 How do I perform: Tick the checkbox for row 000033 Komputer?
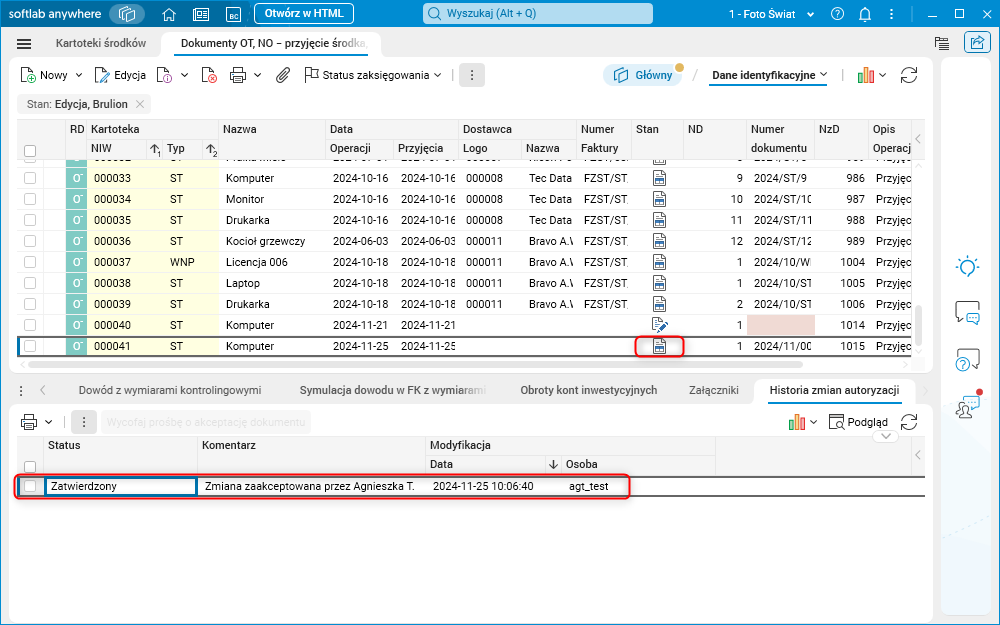30,178
